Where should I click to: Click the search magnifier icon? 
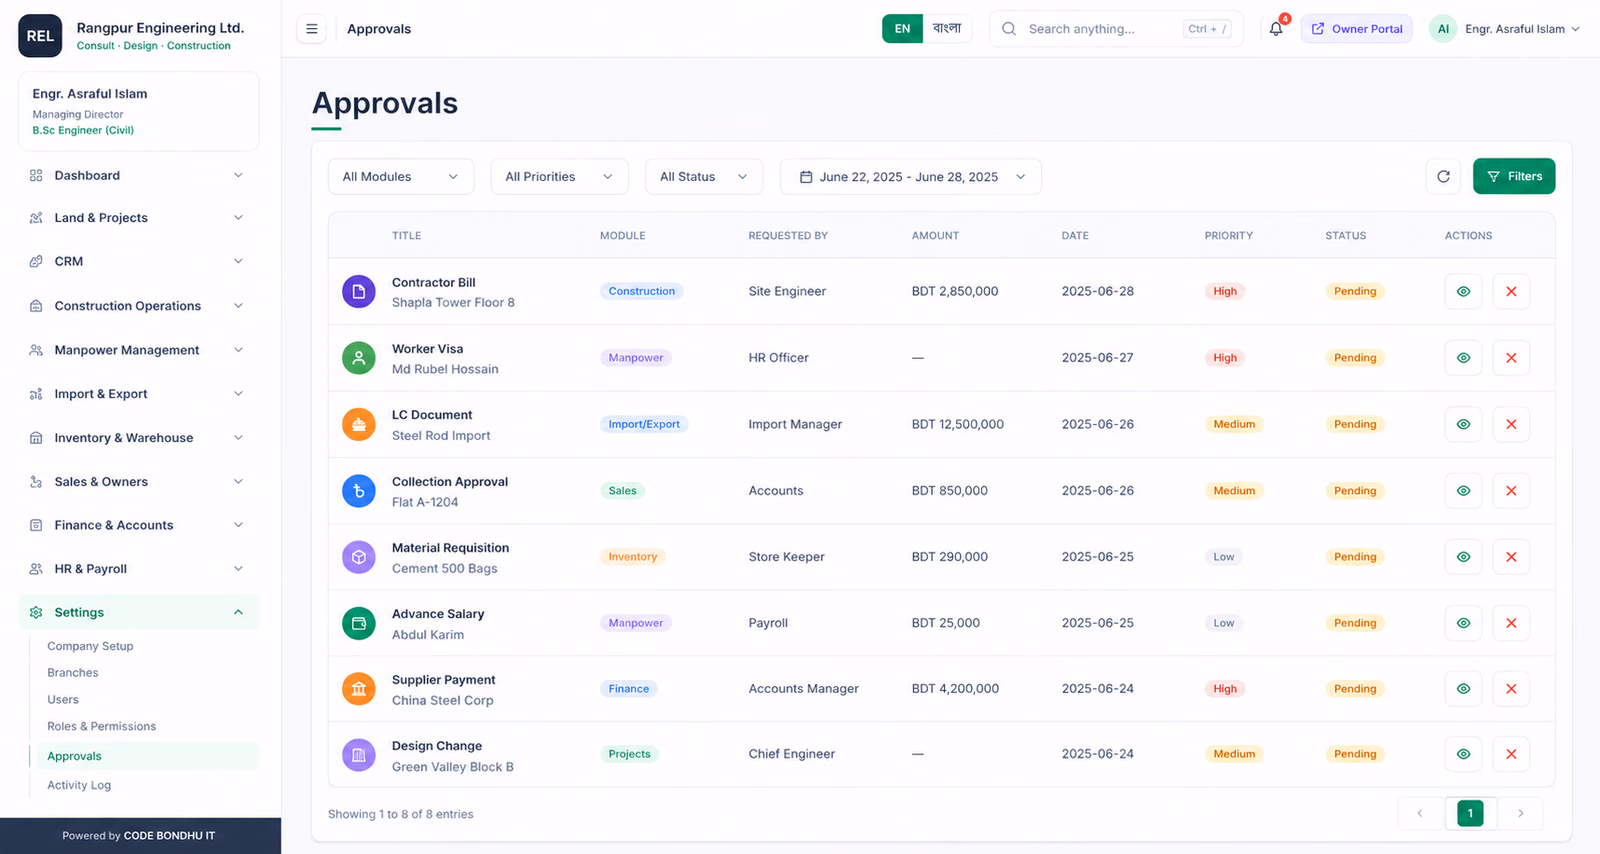coord(1009,29)
